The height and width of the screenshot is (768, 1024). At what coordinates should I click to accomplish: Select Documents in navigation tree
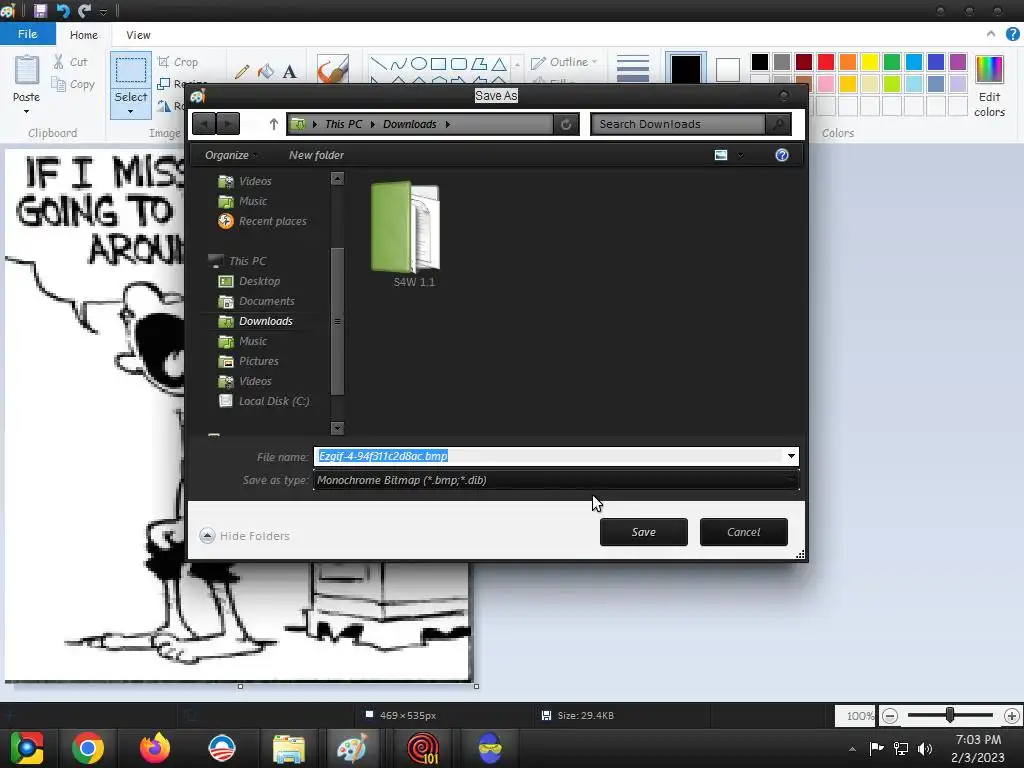[x=257, y=301]
